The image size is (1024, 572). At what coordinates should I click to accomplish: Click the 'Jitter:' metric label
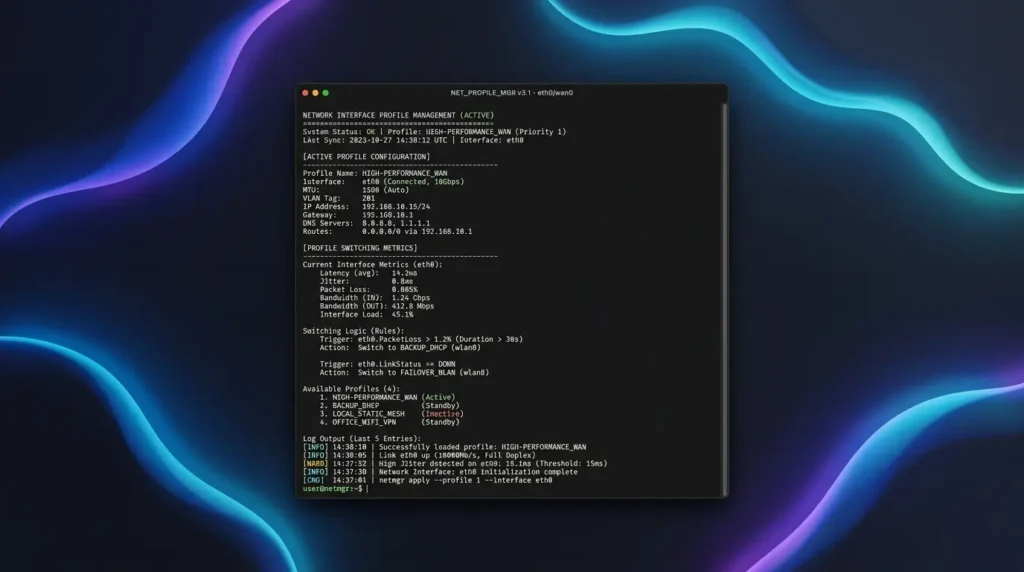click(334, 281)
